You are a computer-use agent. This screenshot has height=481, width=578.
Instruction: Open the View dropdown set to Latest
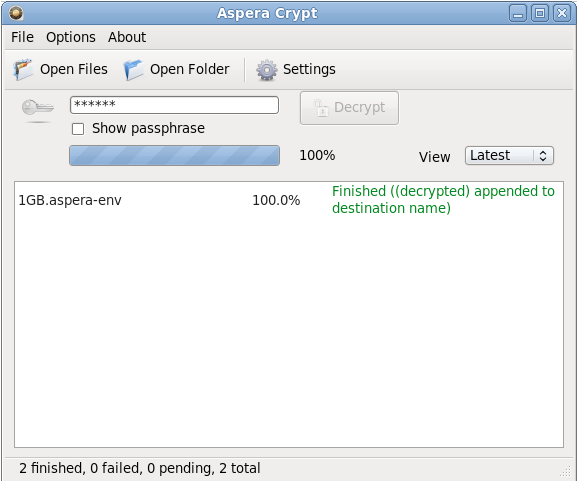click(509, 156)
